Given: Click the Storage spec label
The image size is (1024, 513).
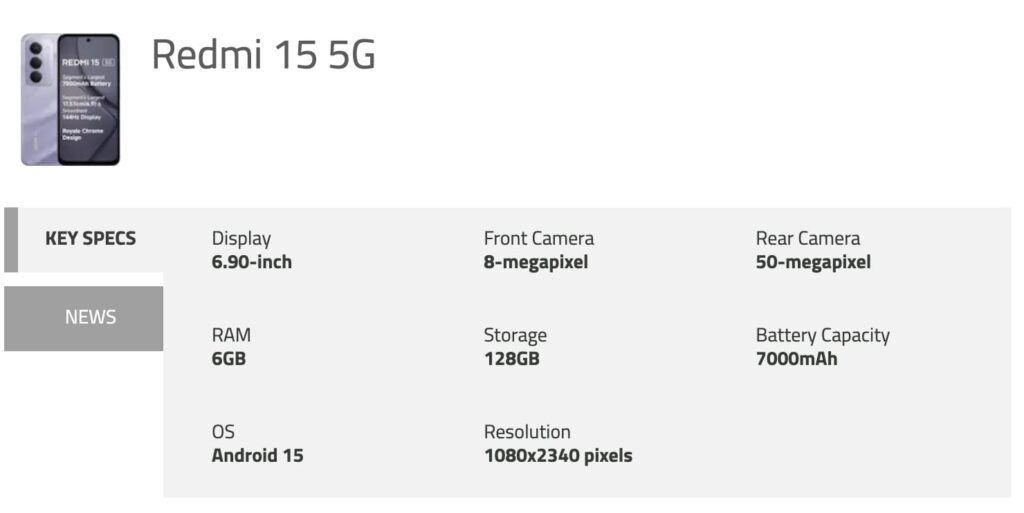Looking at the screenshot, I should 515,335.
